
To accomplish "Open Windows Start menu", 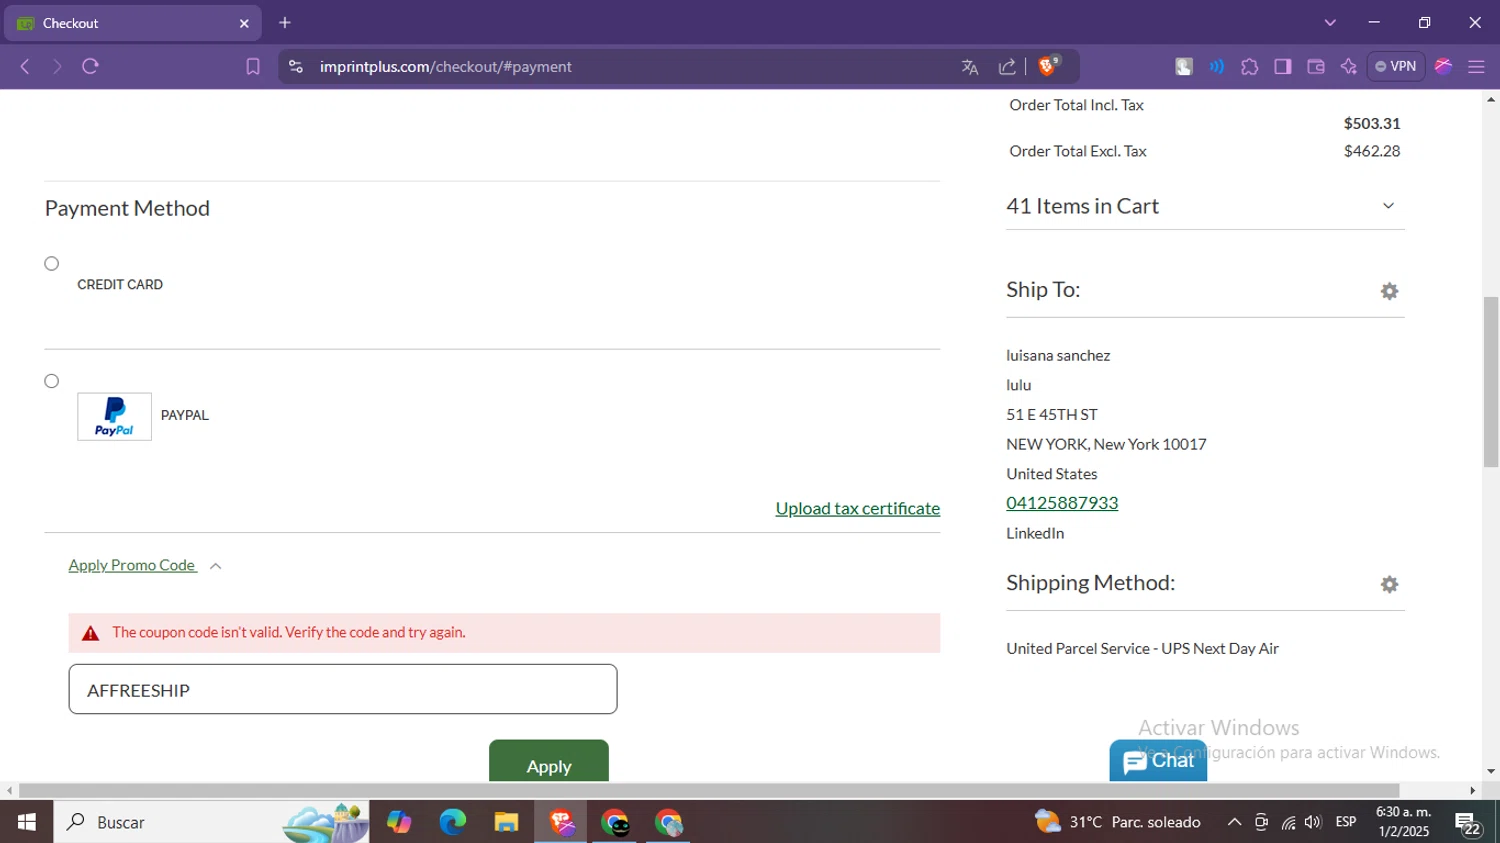I will [27, 822].
